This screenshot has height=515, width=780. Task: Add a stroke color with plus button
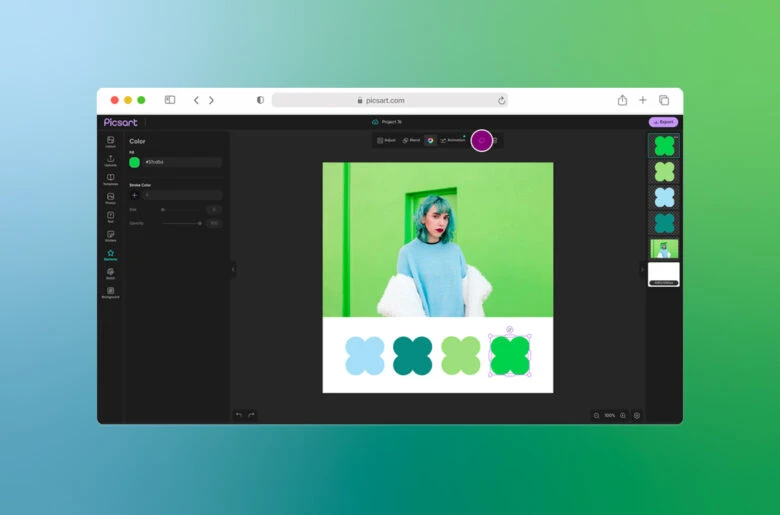(134, 195)
